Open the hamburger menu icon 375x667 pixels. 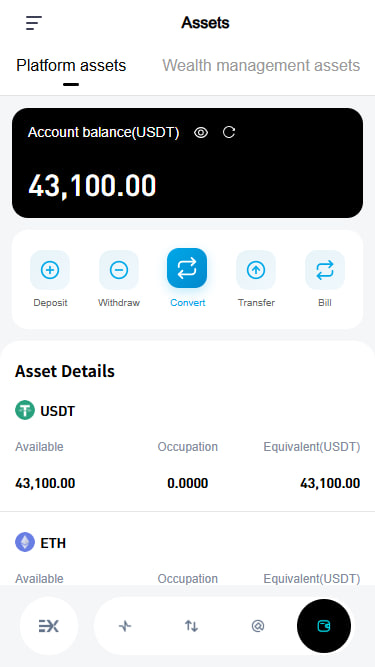coord(34,23)
